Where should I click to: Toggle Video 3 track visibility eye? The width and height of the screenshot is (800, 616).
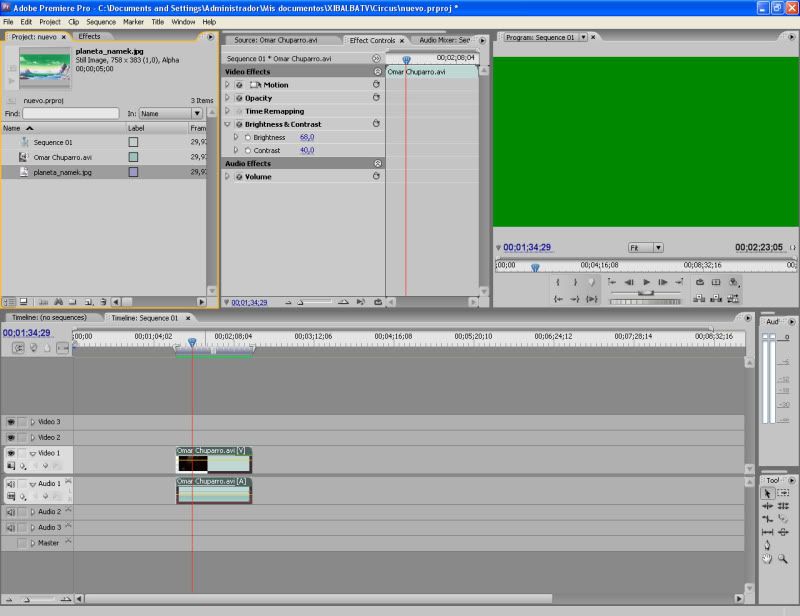coord(11,422)
